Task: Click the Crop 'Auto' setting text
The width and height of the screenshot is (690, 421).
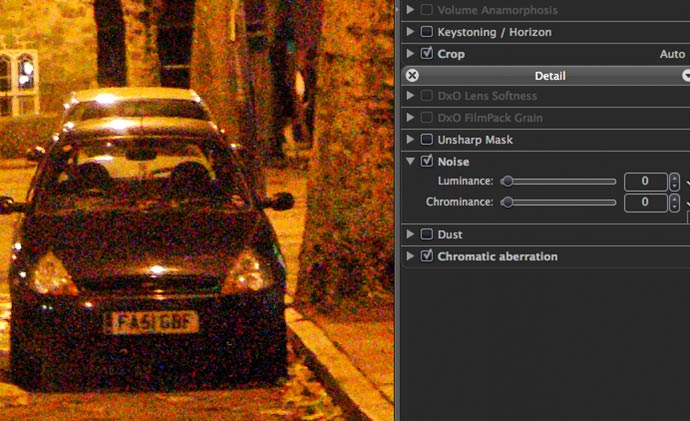Action: (672, 54)
